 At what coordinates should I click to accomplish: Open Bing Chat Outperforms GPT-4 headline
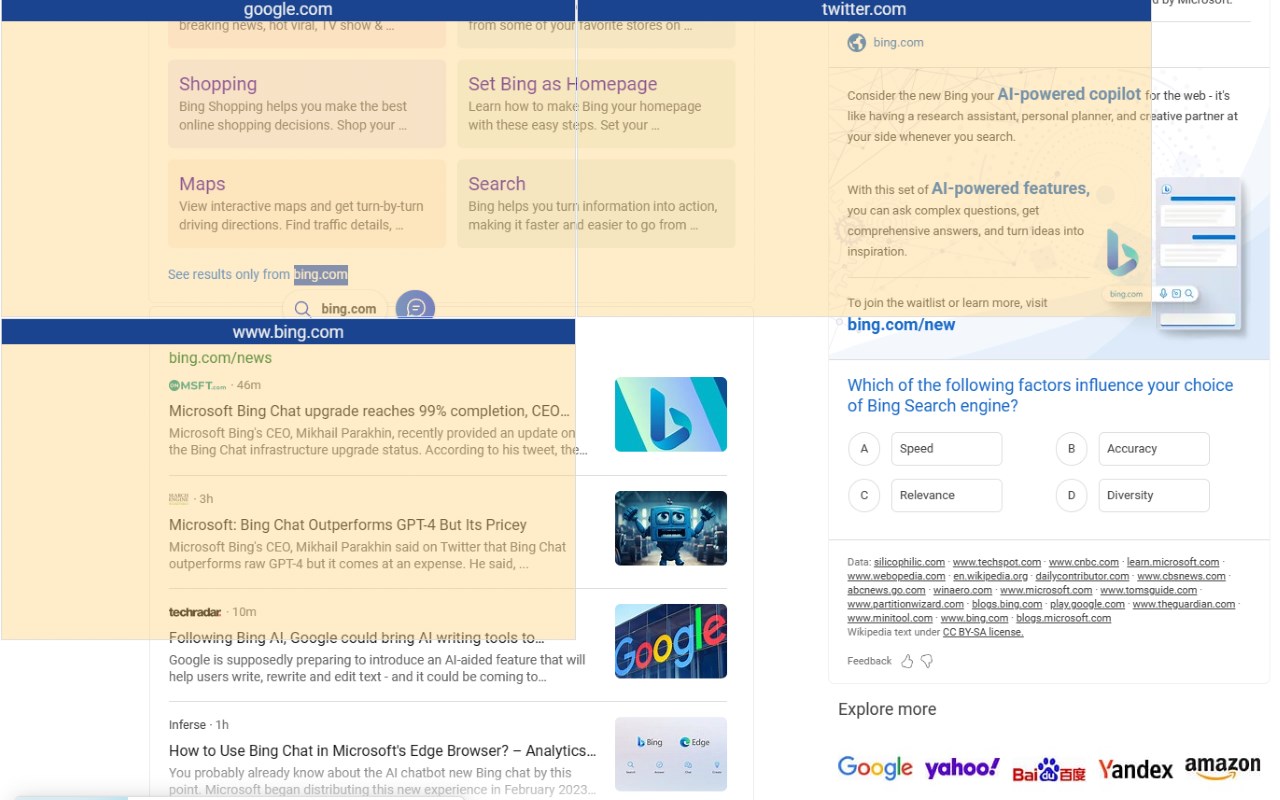[x=348, y=525]
